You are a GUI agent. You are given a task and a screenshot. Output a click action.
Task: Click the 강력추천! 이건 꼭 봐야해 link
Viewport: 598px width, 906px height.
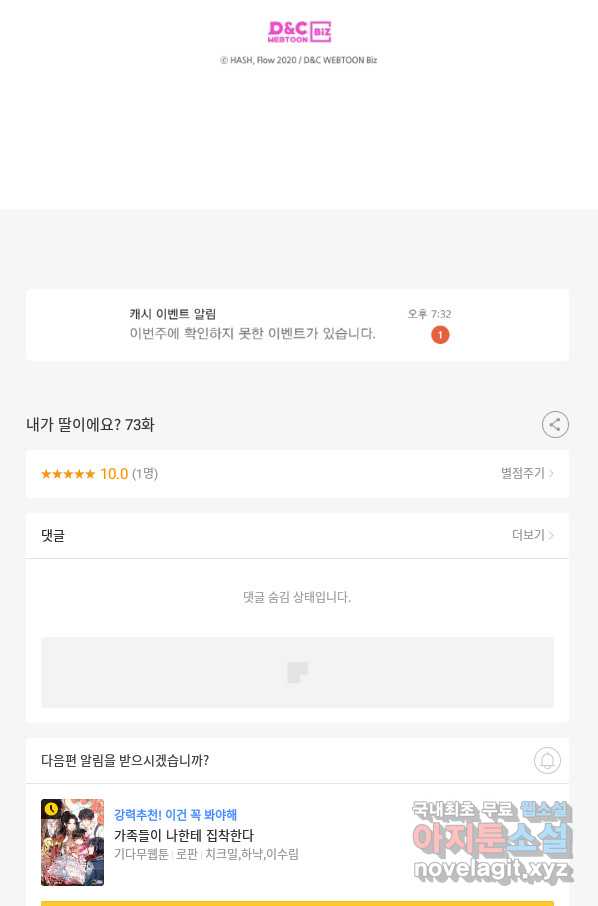pyautogui.click(x=176, y=815)
